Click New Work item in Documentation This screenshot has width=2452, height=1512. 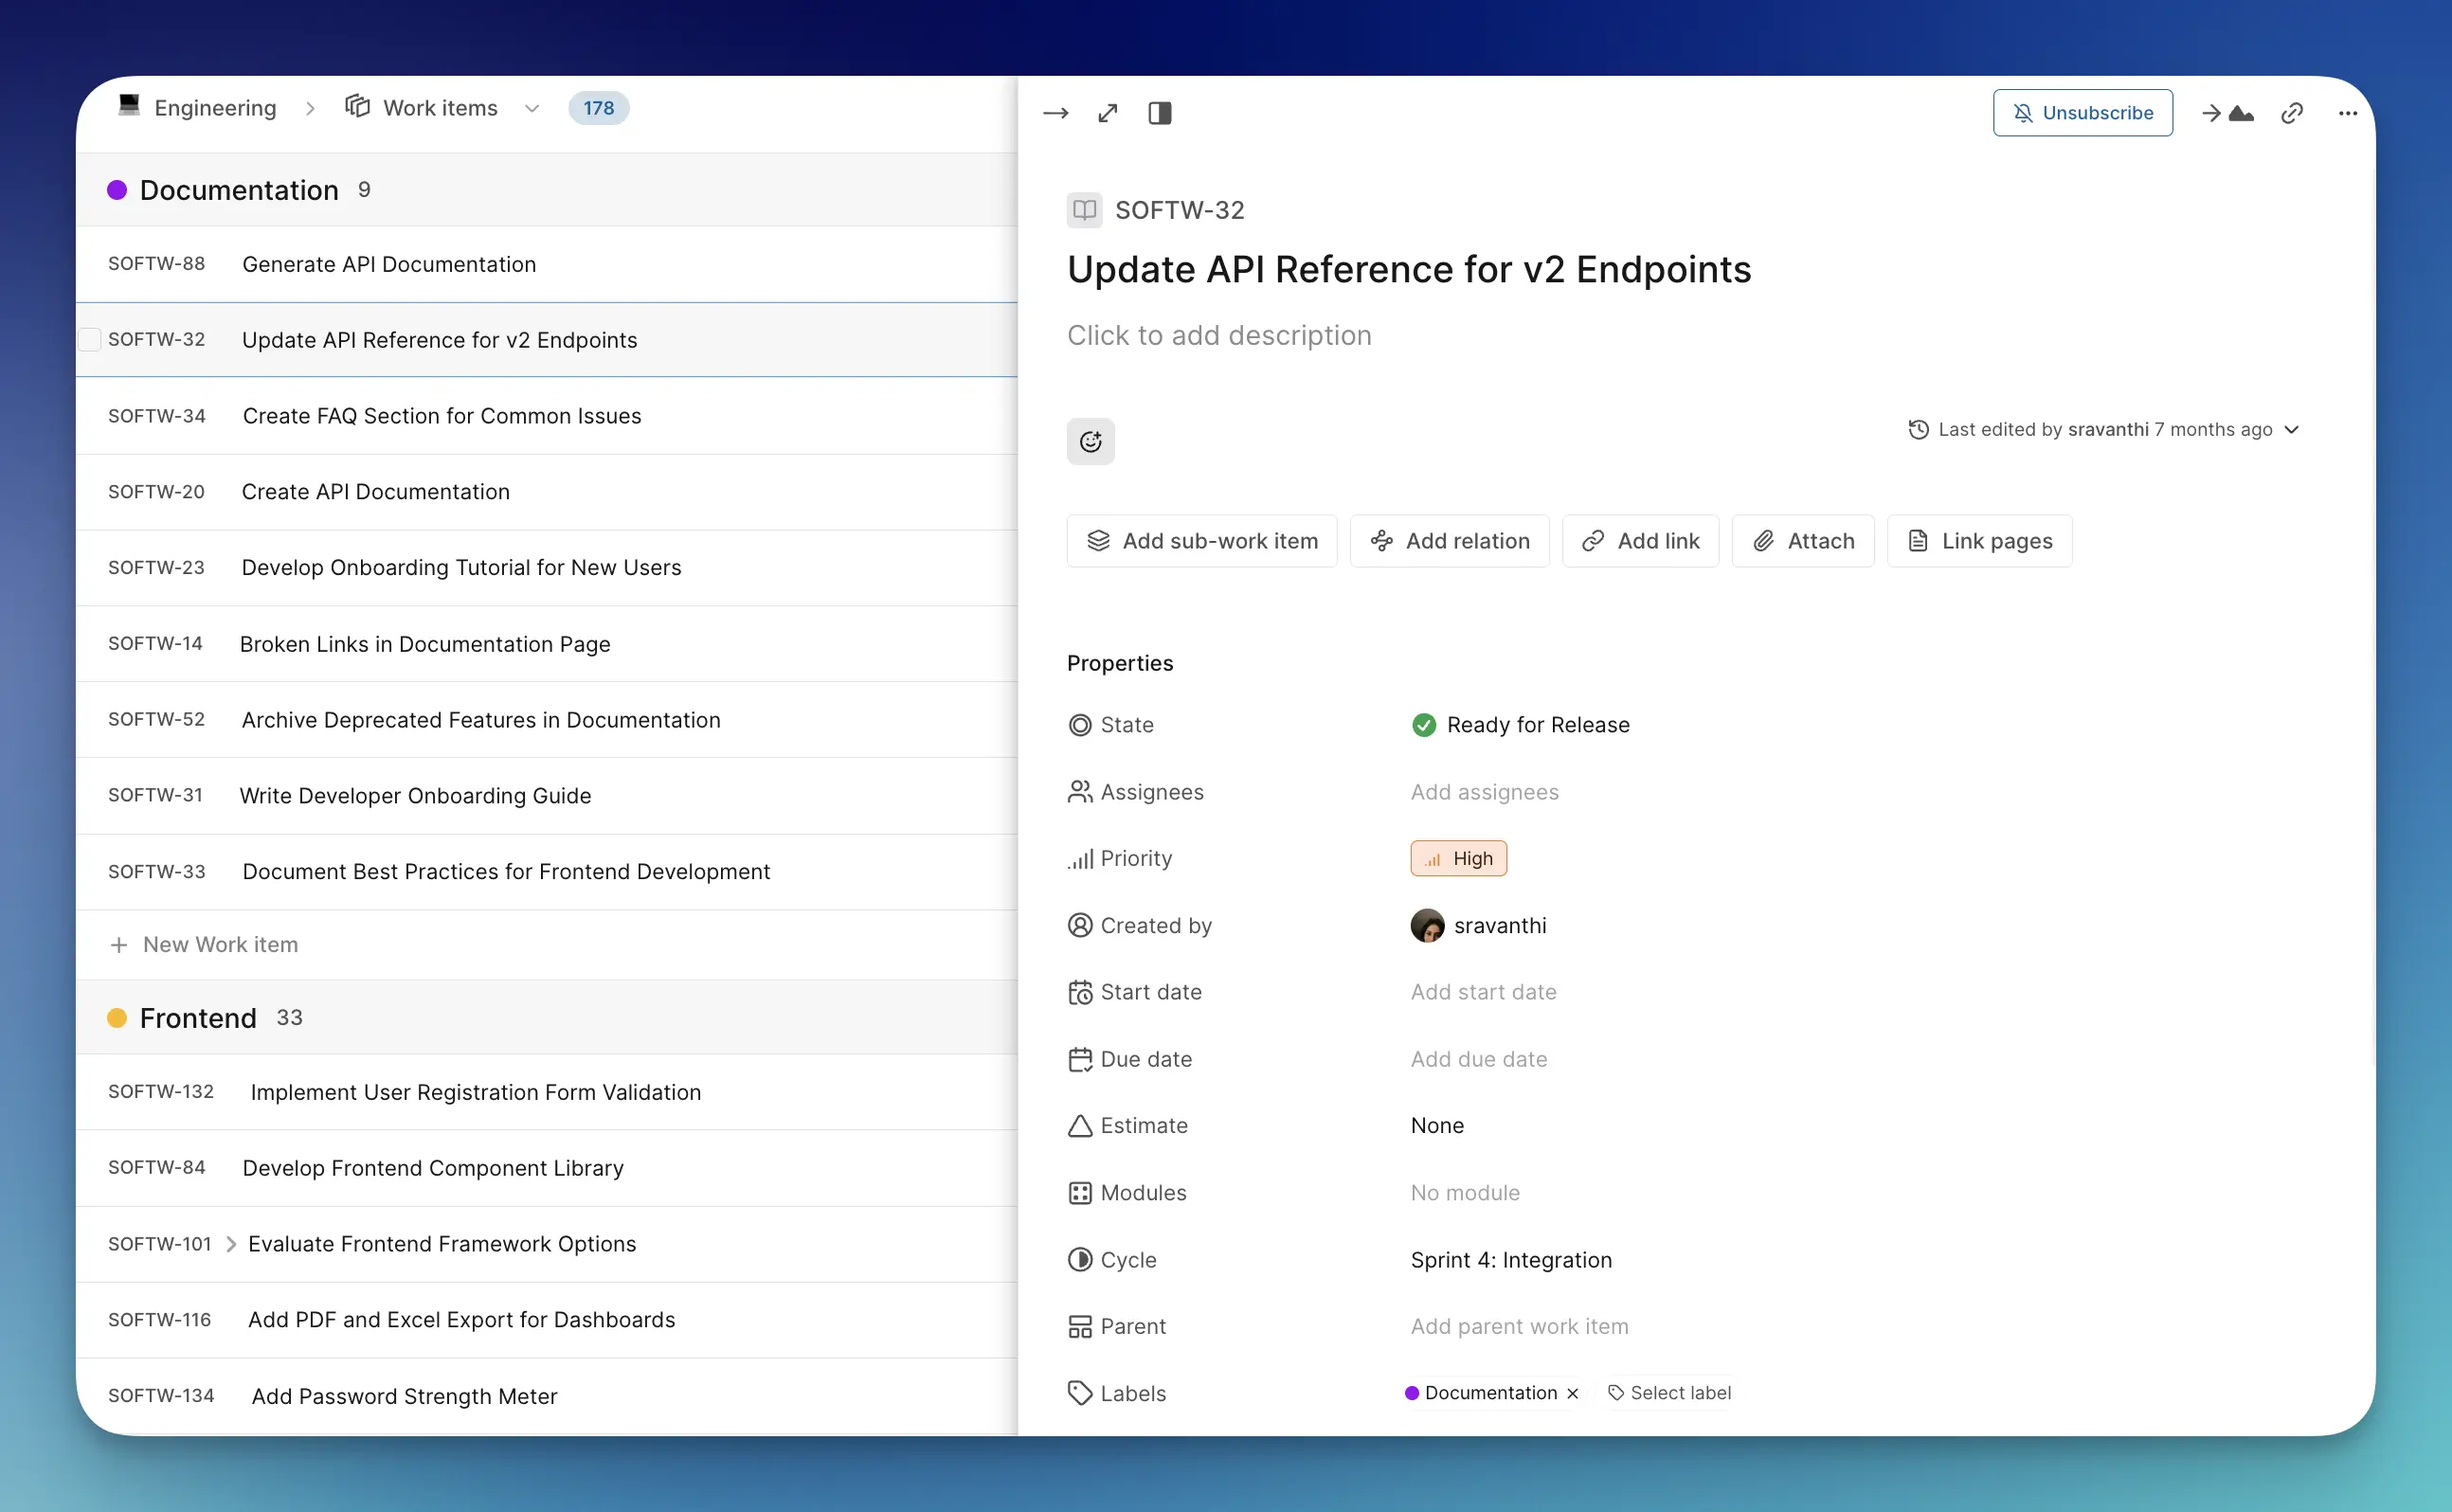pyautogui.click(x=204, y=945)
